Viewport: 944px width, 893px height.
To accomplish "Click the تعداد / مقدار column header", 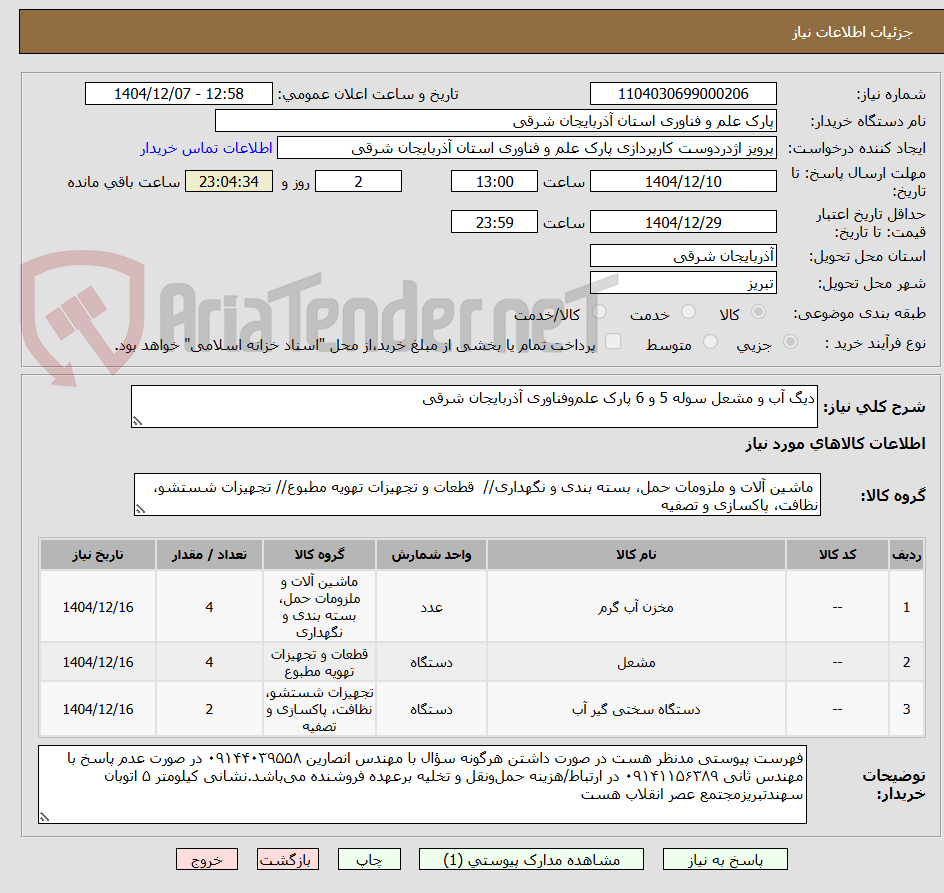I will point(210,555).
